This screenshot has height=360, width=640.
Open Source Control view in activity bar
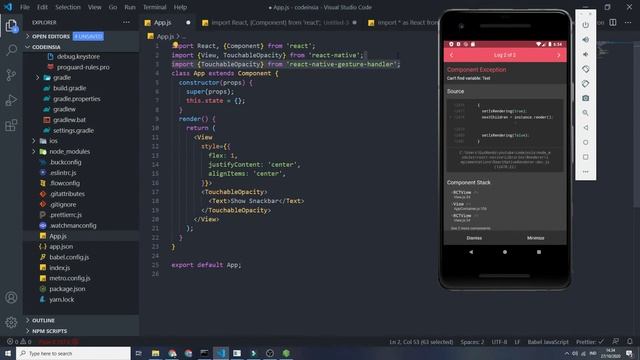pos(11,75)
